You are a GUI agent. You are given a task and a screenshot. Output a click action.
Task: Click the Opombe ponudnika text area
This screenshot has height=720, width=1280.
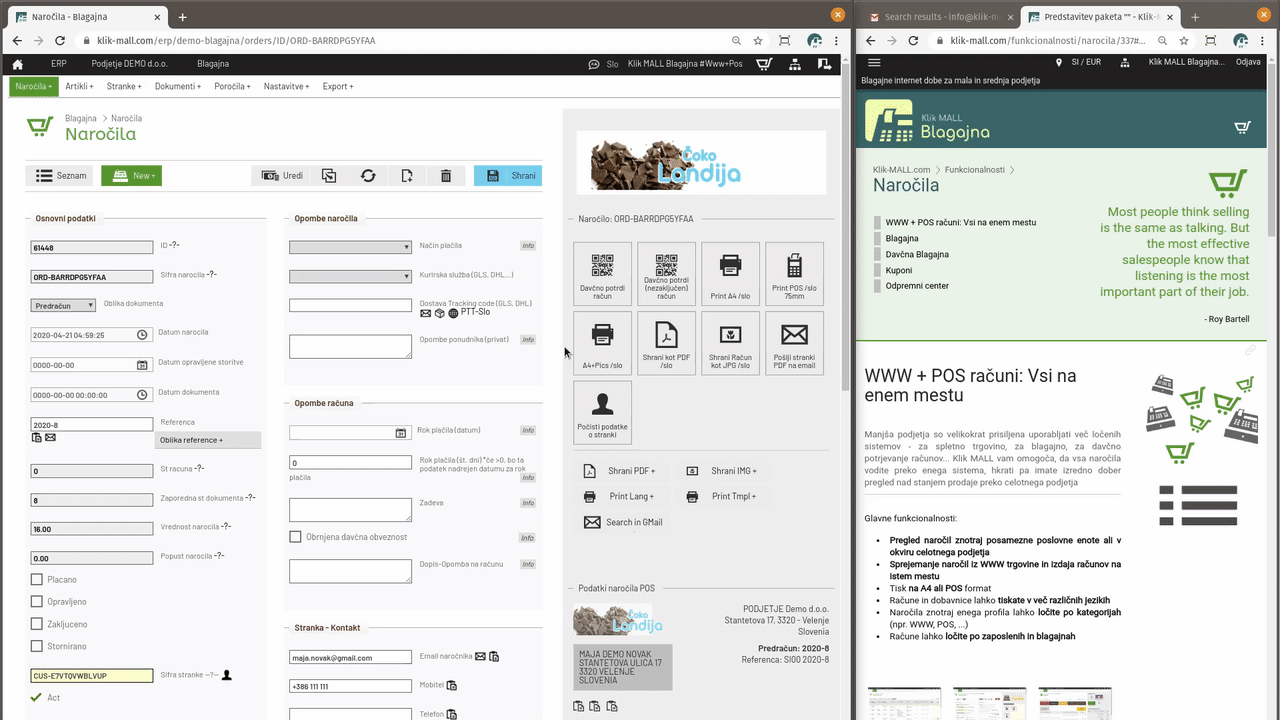350,346
